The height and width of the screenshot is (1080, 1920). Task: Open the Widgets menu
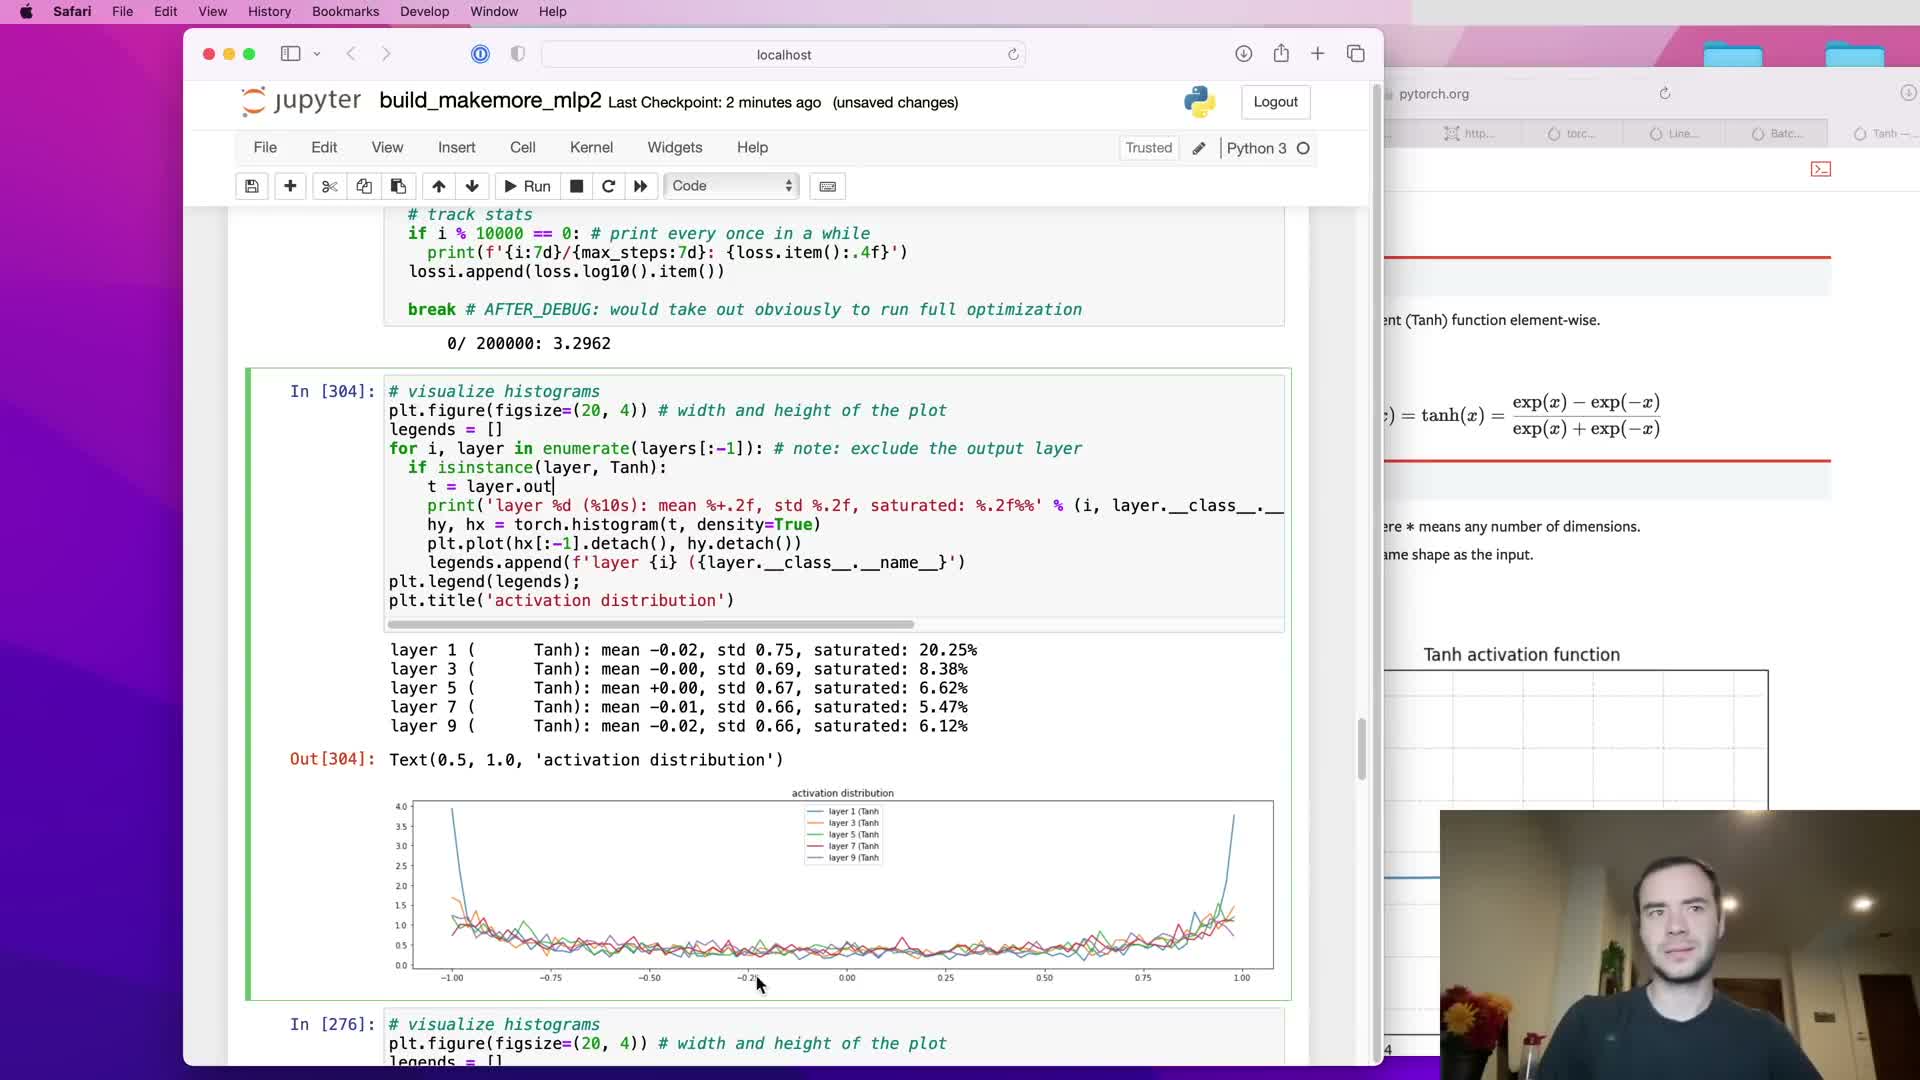[x=674, y=147]
